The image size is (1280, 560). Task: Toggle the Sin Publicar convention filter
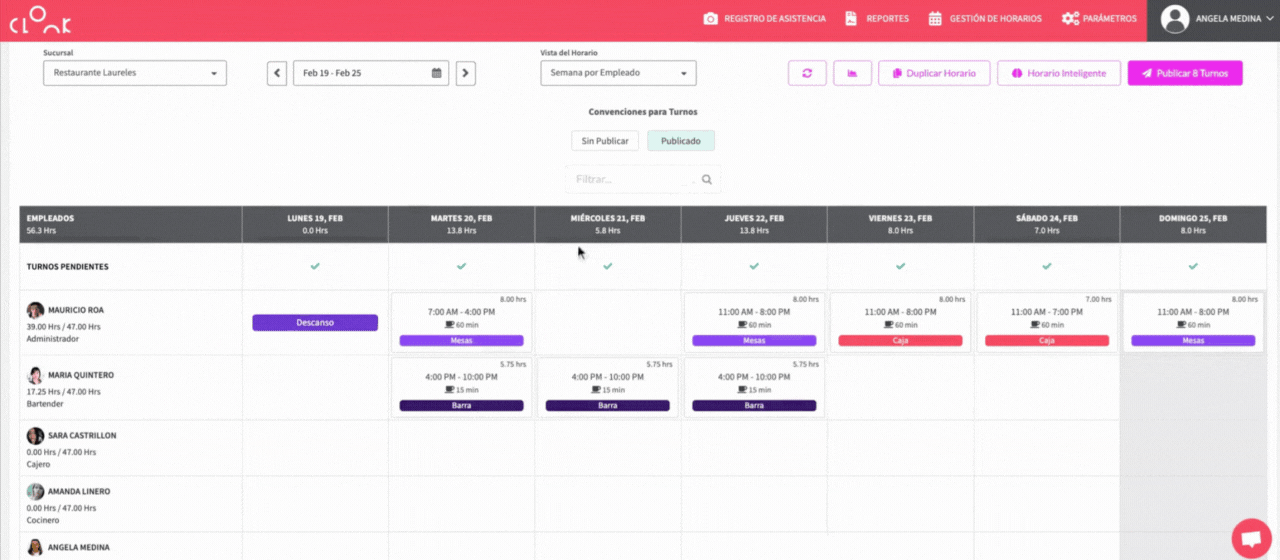click(605, 141)
